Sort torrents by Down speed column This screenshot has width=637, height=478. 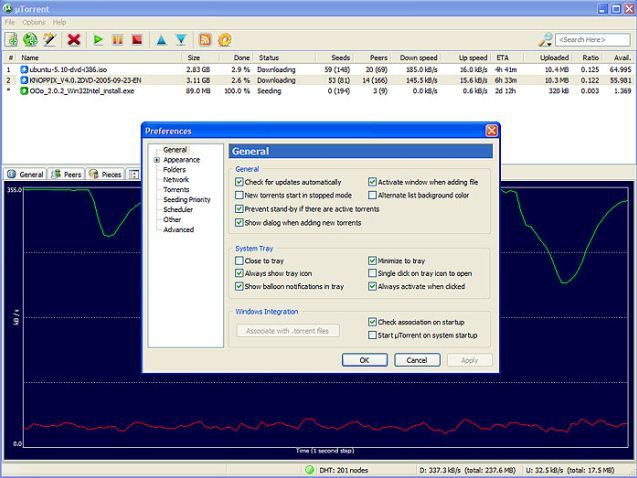pos(416,58)
